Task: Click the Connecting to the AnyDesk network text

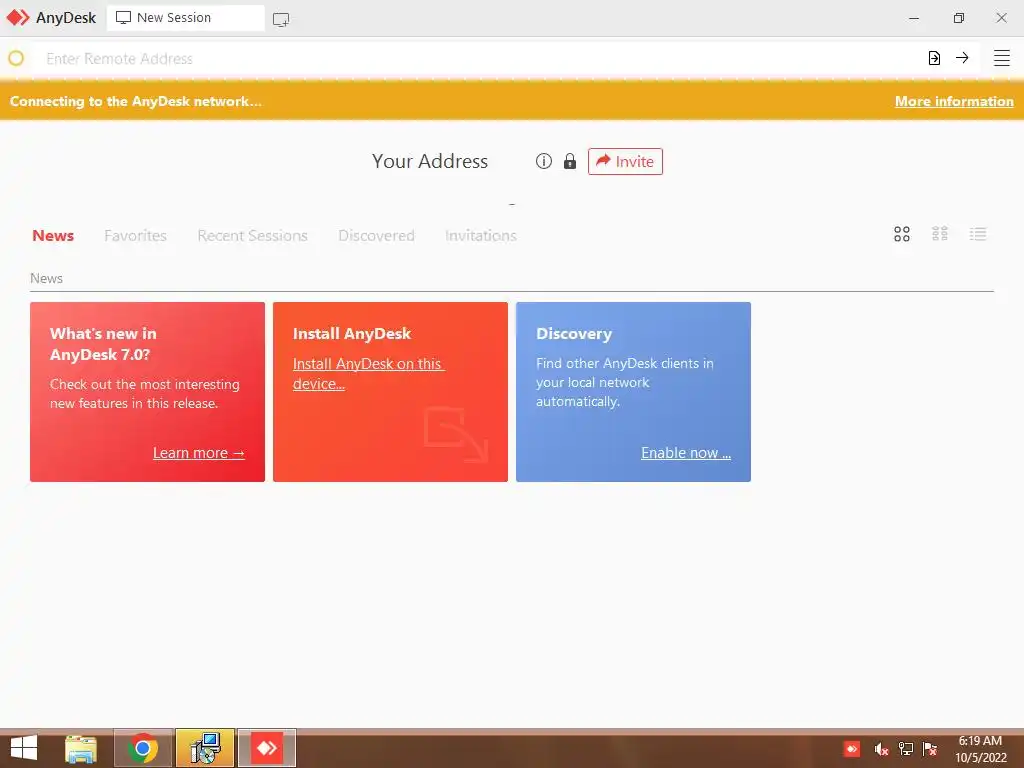Action: (136, 101)
